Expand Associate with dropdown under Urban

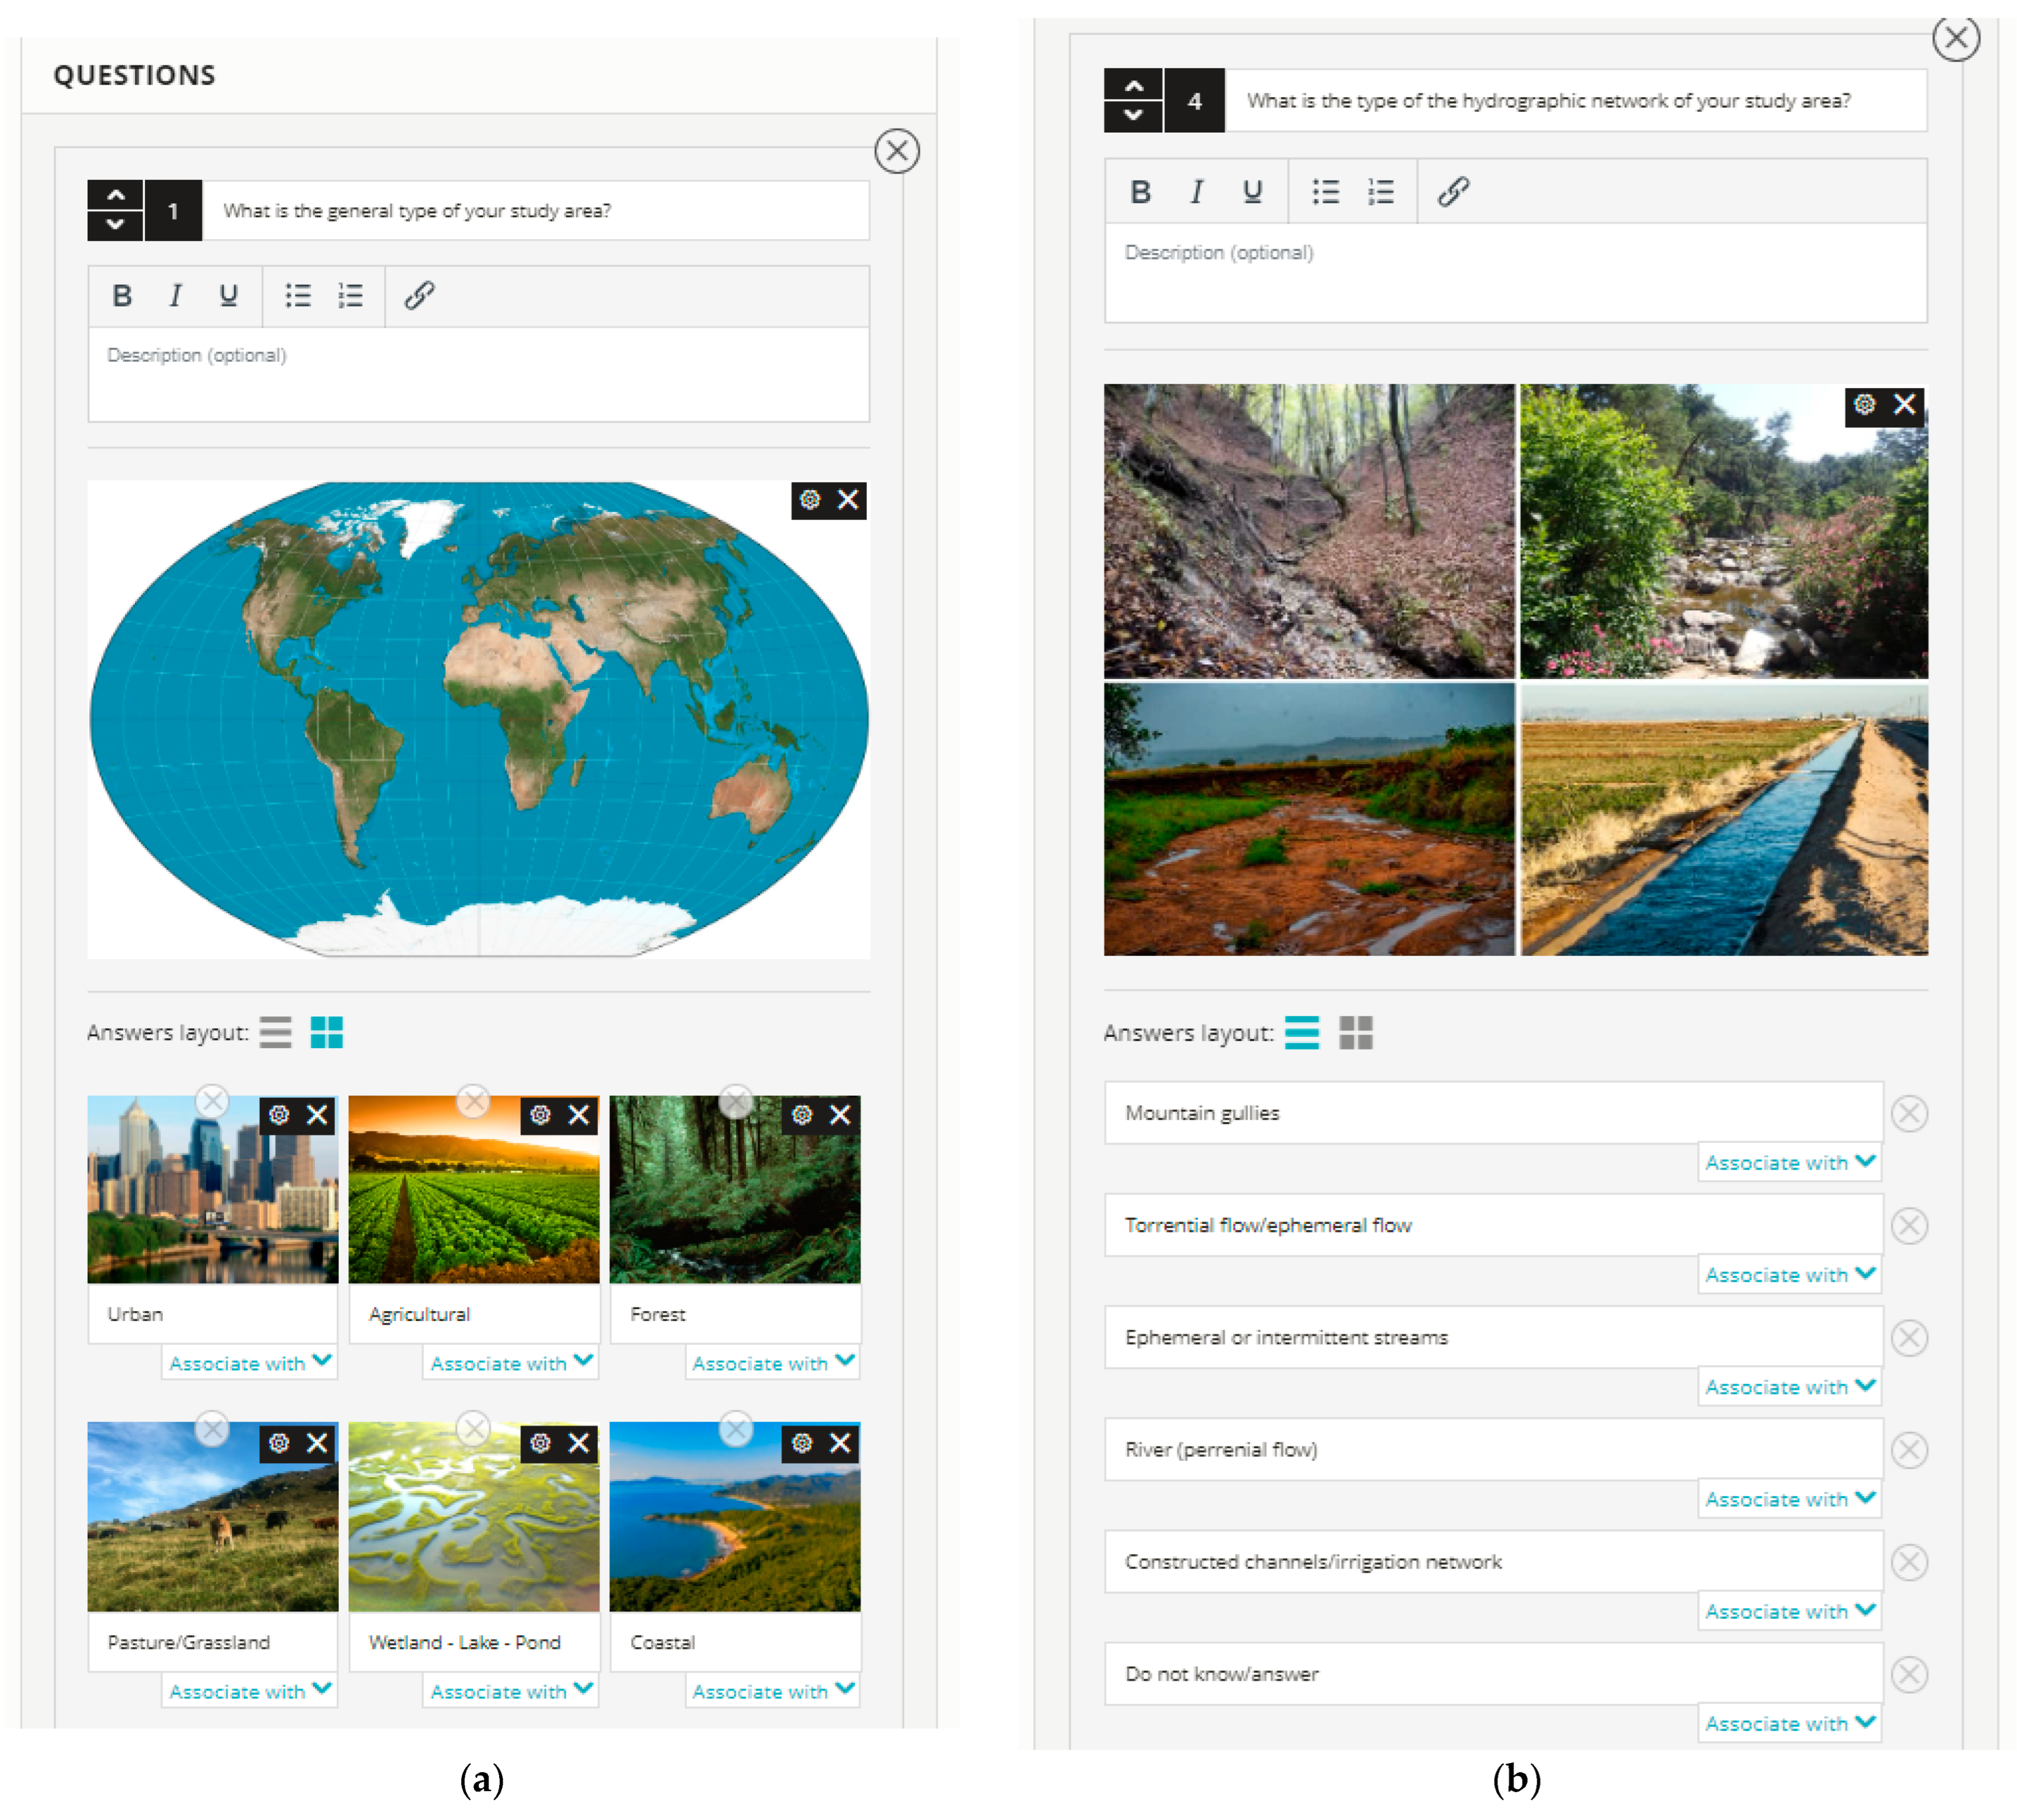pos(249,1363)
